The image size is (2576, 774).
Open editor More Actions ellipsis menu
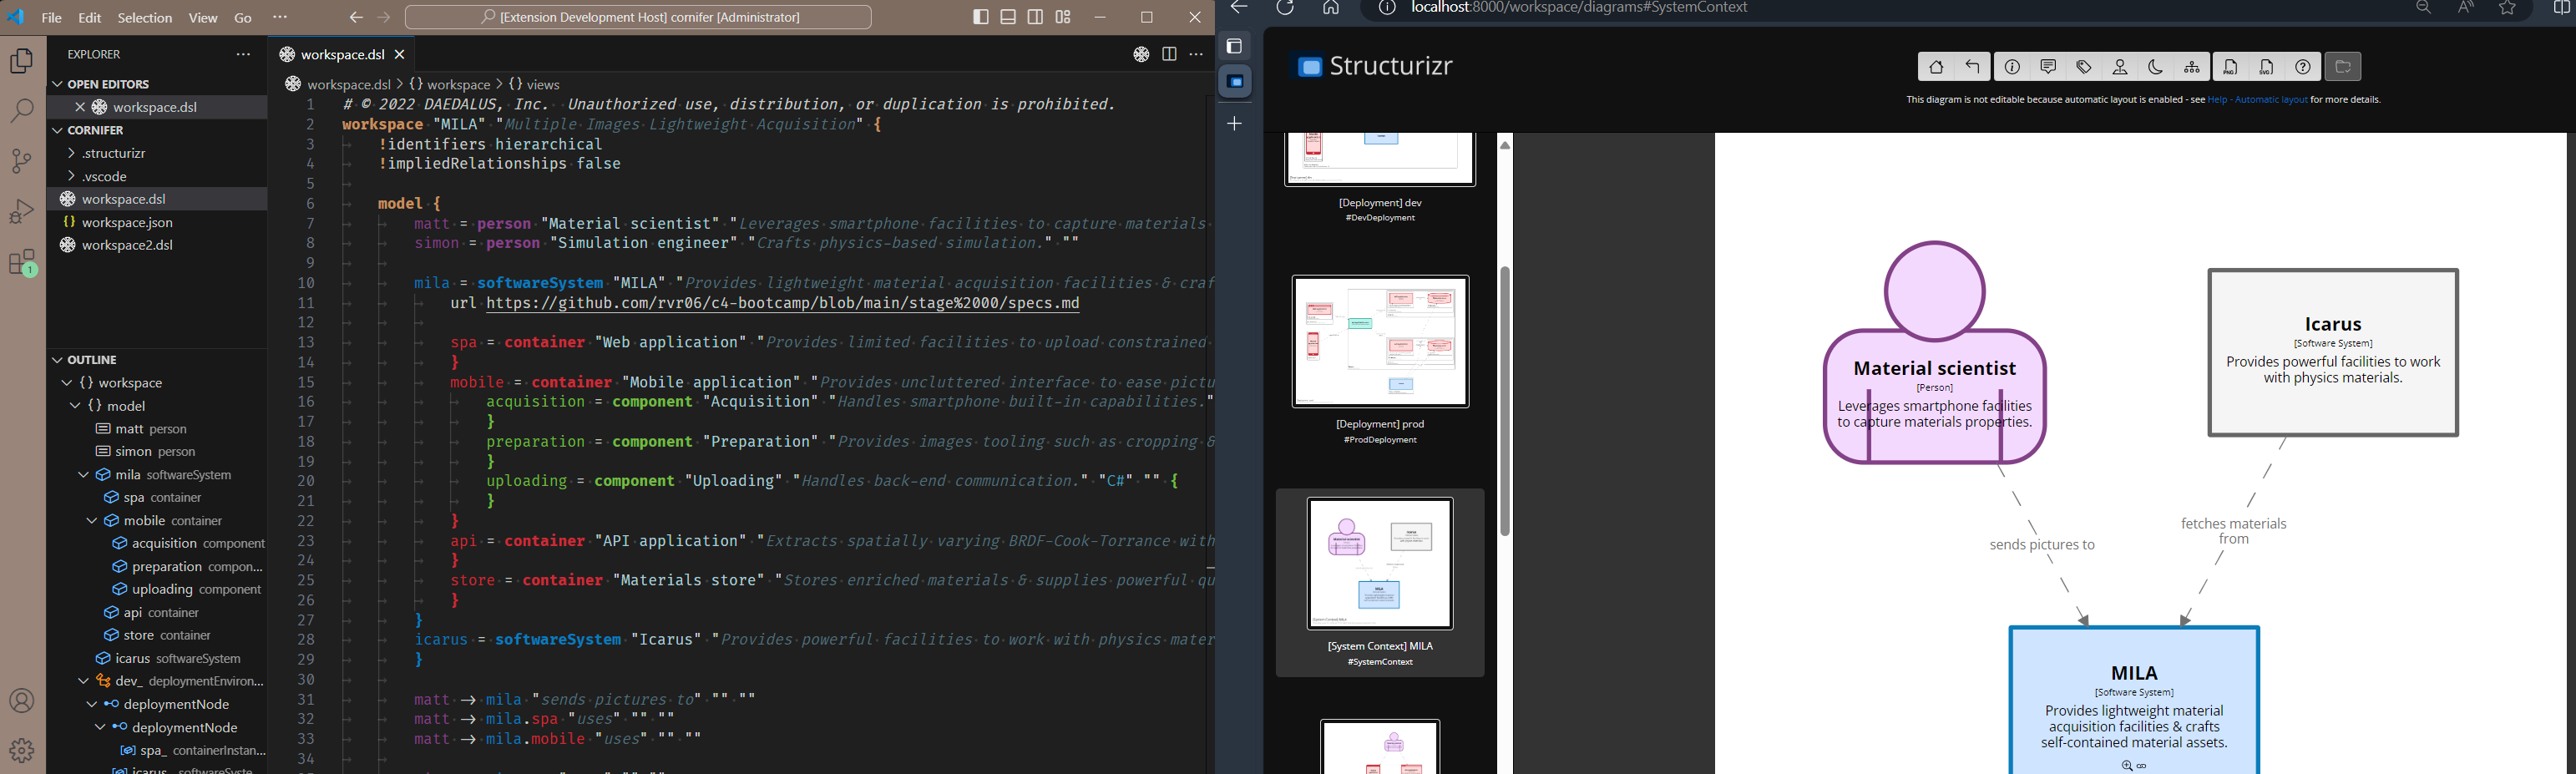coord(1196,55)
